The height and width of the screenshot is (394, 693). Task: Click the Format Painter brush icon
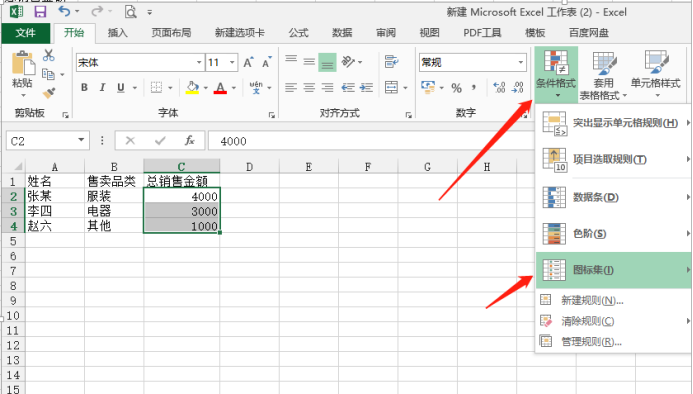point(49,93)
